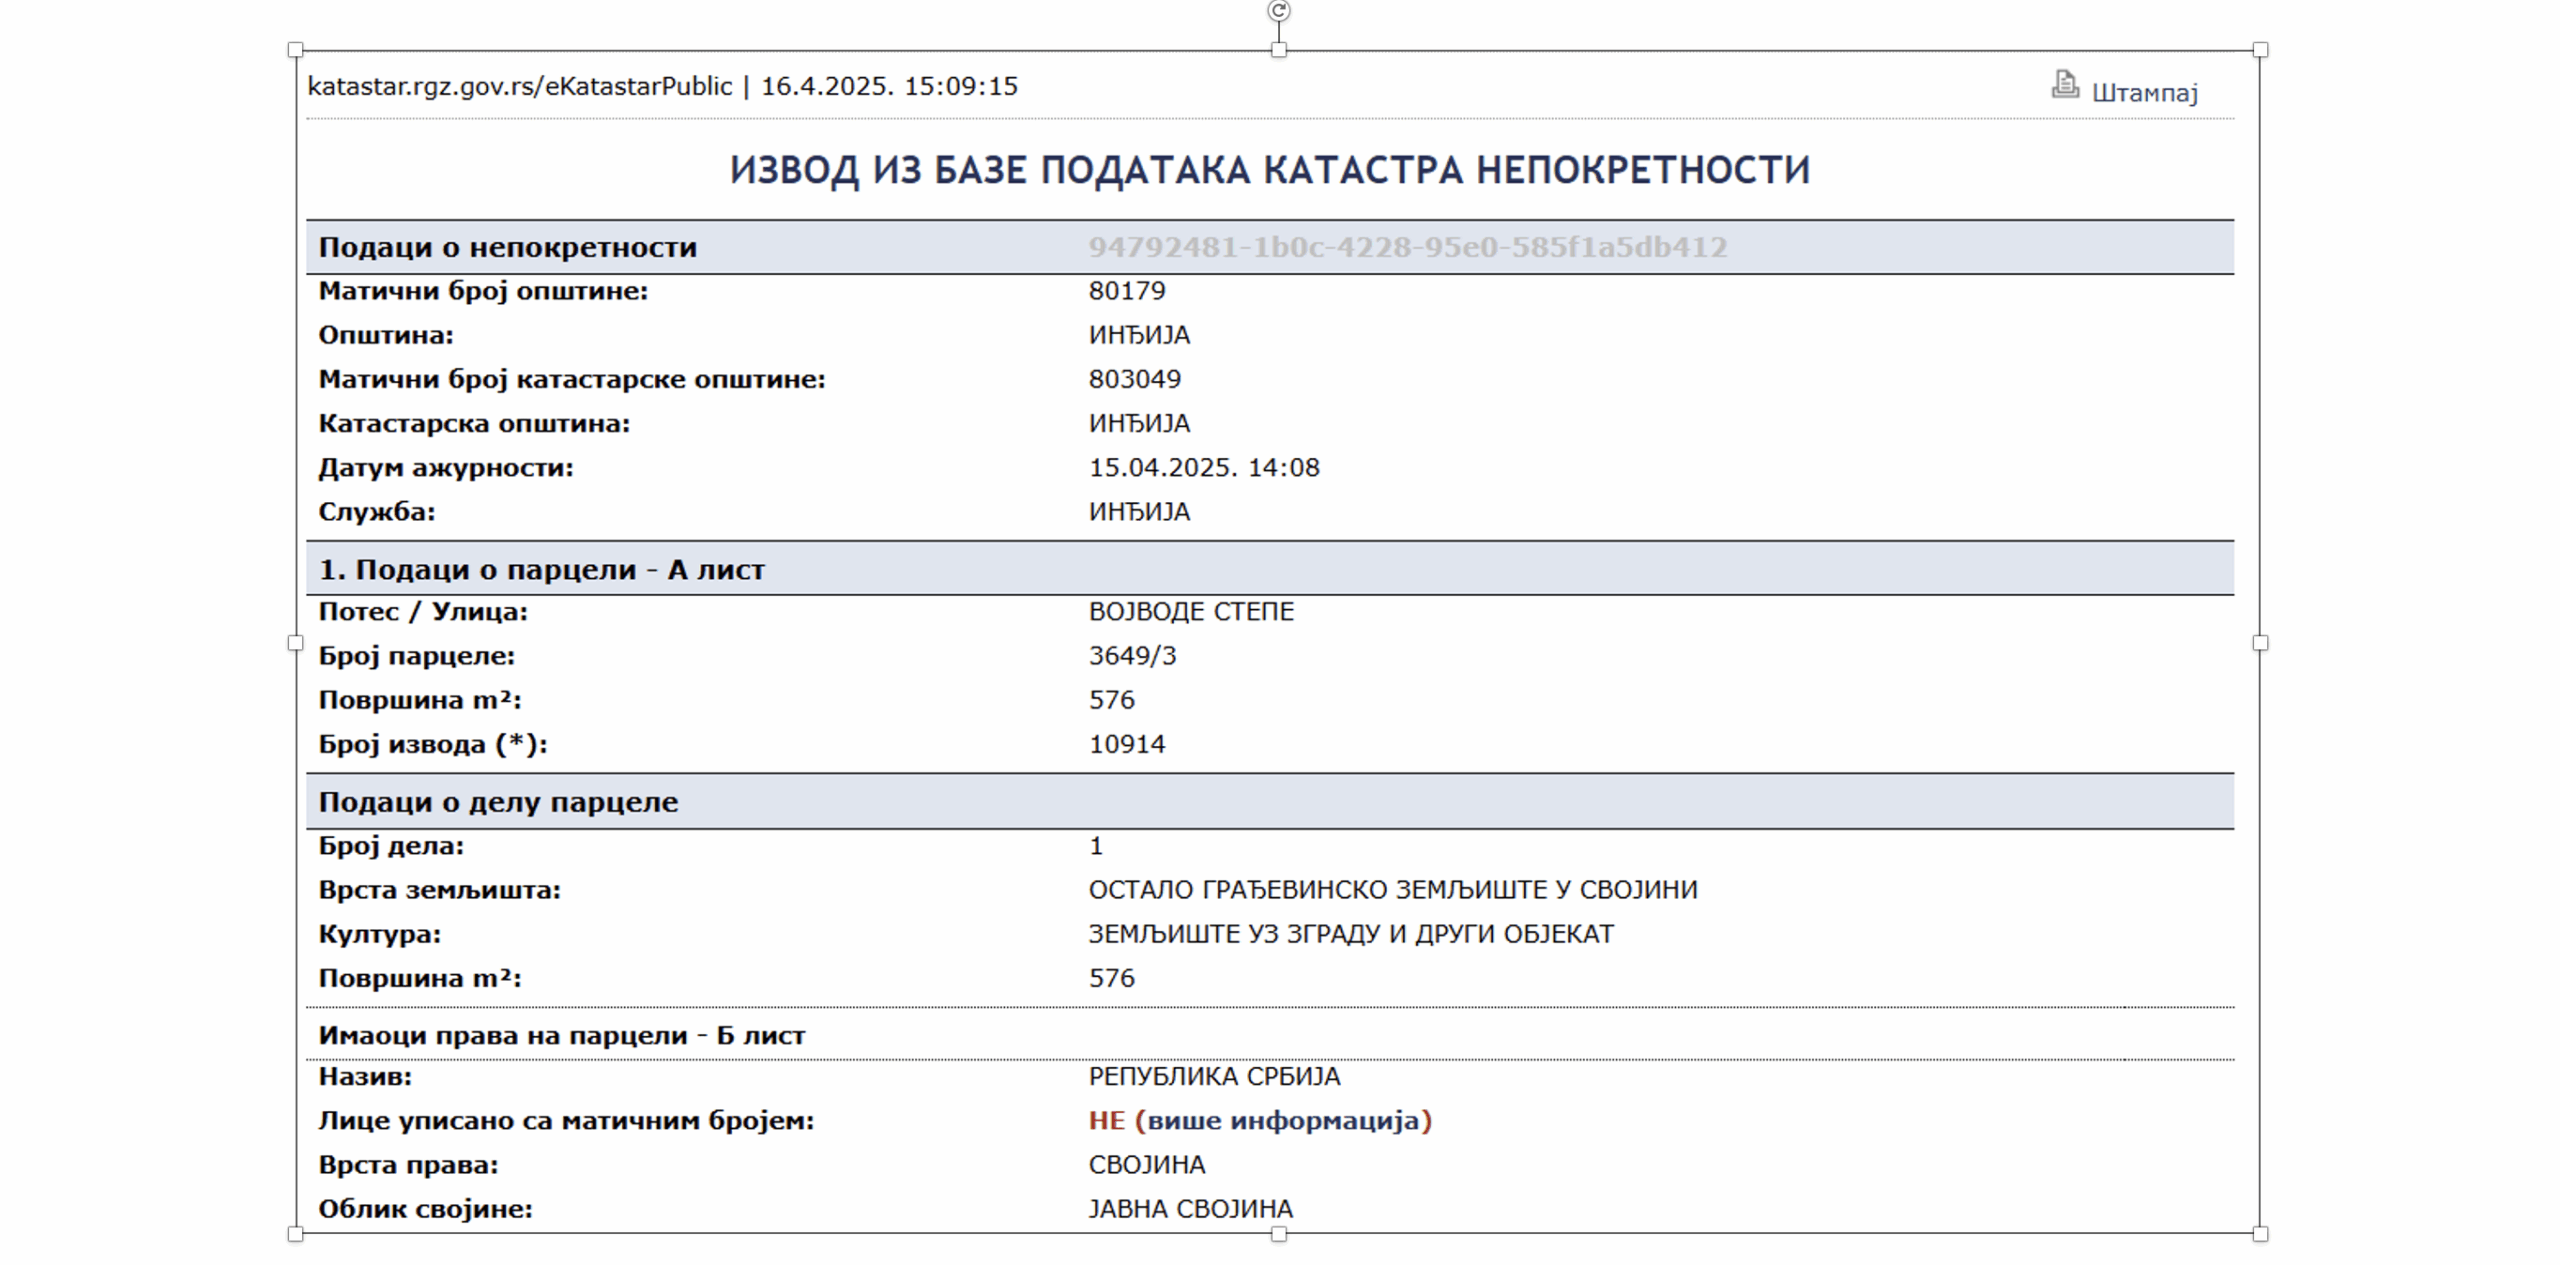Click the gray GUID identifier text

(1407, 247)
